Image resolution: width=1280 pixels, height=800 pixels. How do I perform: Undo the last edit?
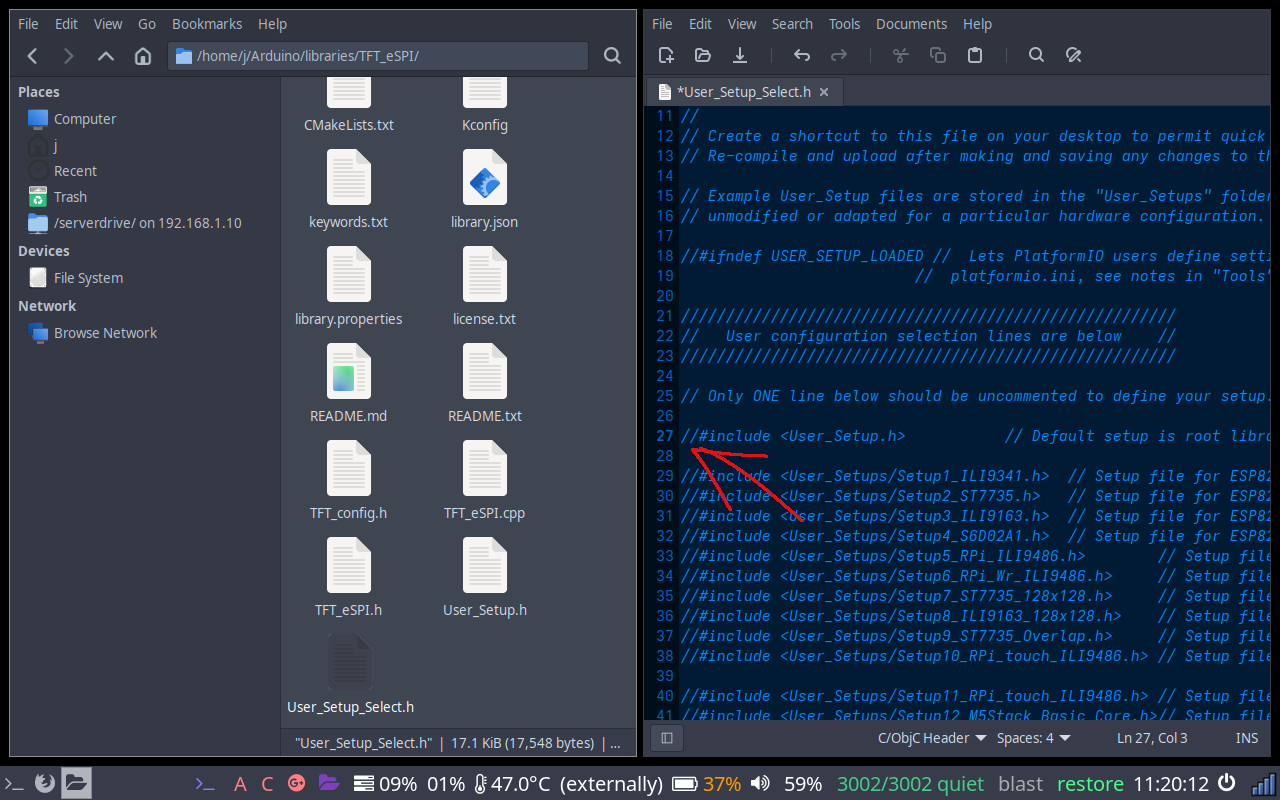(x=801, y=55)
